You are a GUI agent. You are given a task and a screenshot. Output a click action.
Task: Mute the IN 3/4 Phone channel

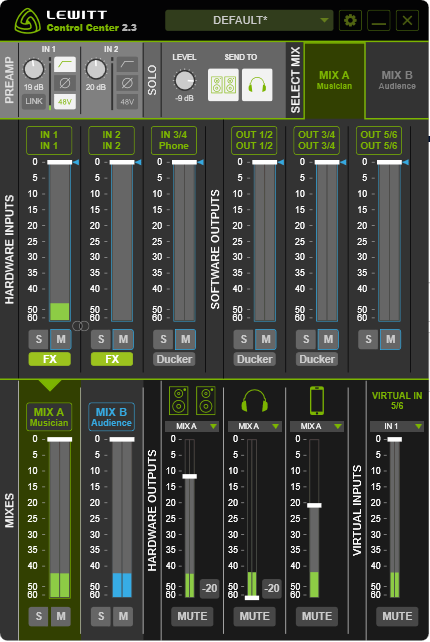(185, 339)
